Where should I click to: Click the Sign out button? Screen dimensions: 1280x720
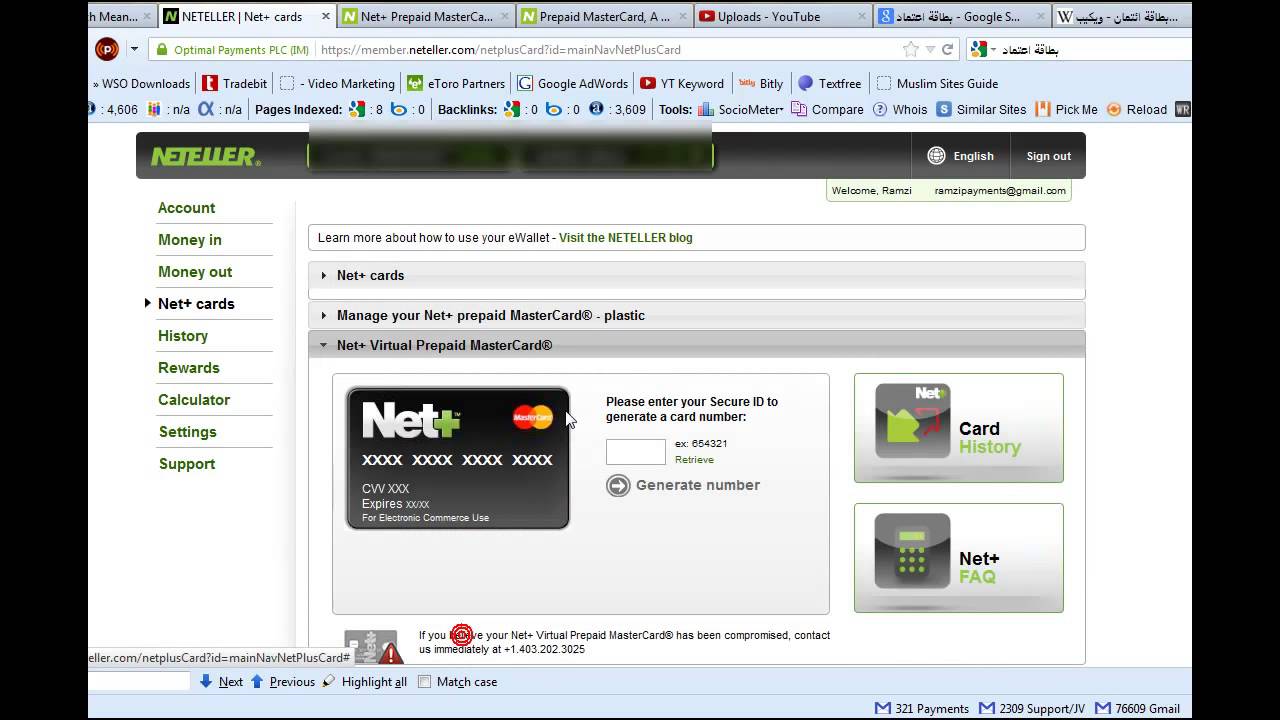(1048, 156)
